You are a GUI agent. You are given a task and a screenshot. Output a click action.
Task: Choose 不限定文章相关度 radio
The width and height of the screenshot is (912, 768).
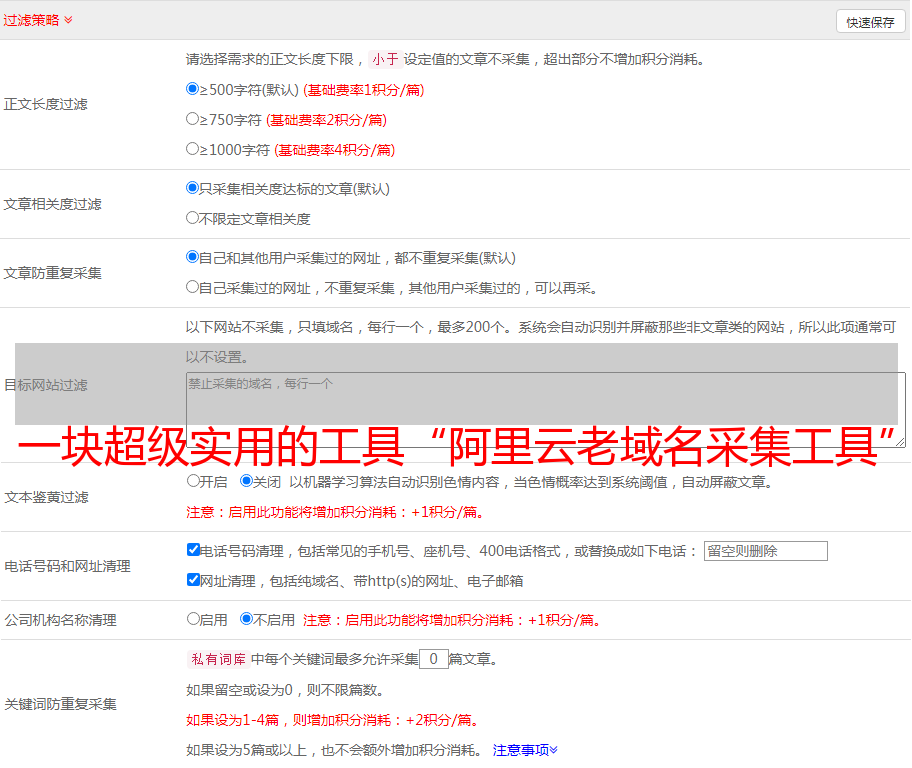click(192, 218)
